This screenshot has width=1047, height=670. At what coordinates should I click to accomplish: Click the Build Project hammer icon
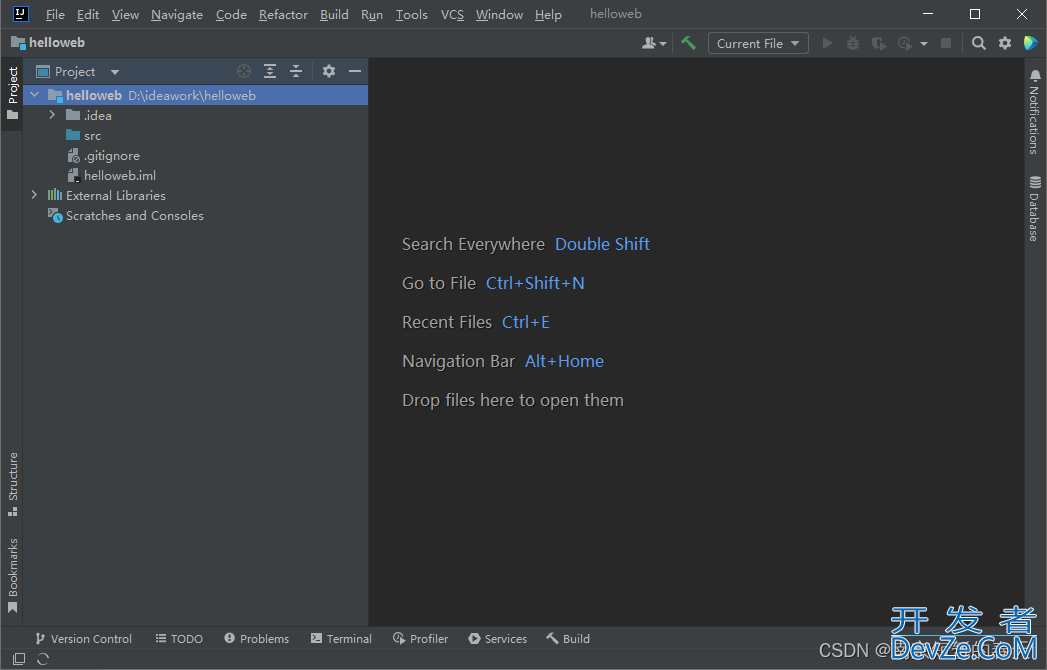click(x=688, y=43)
